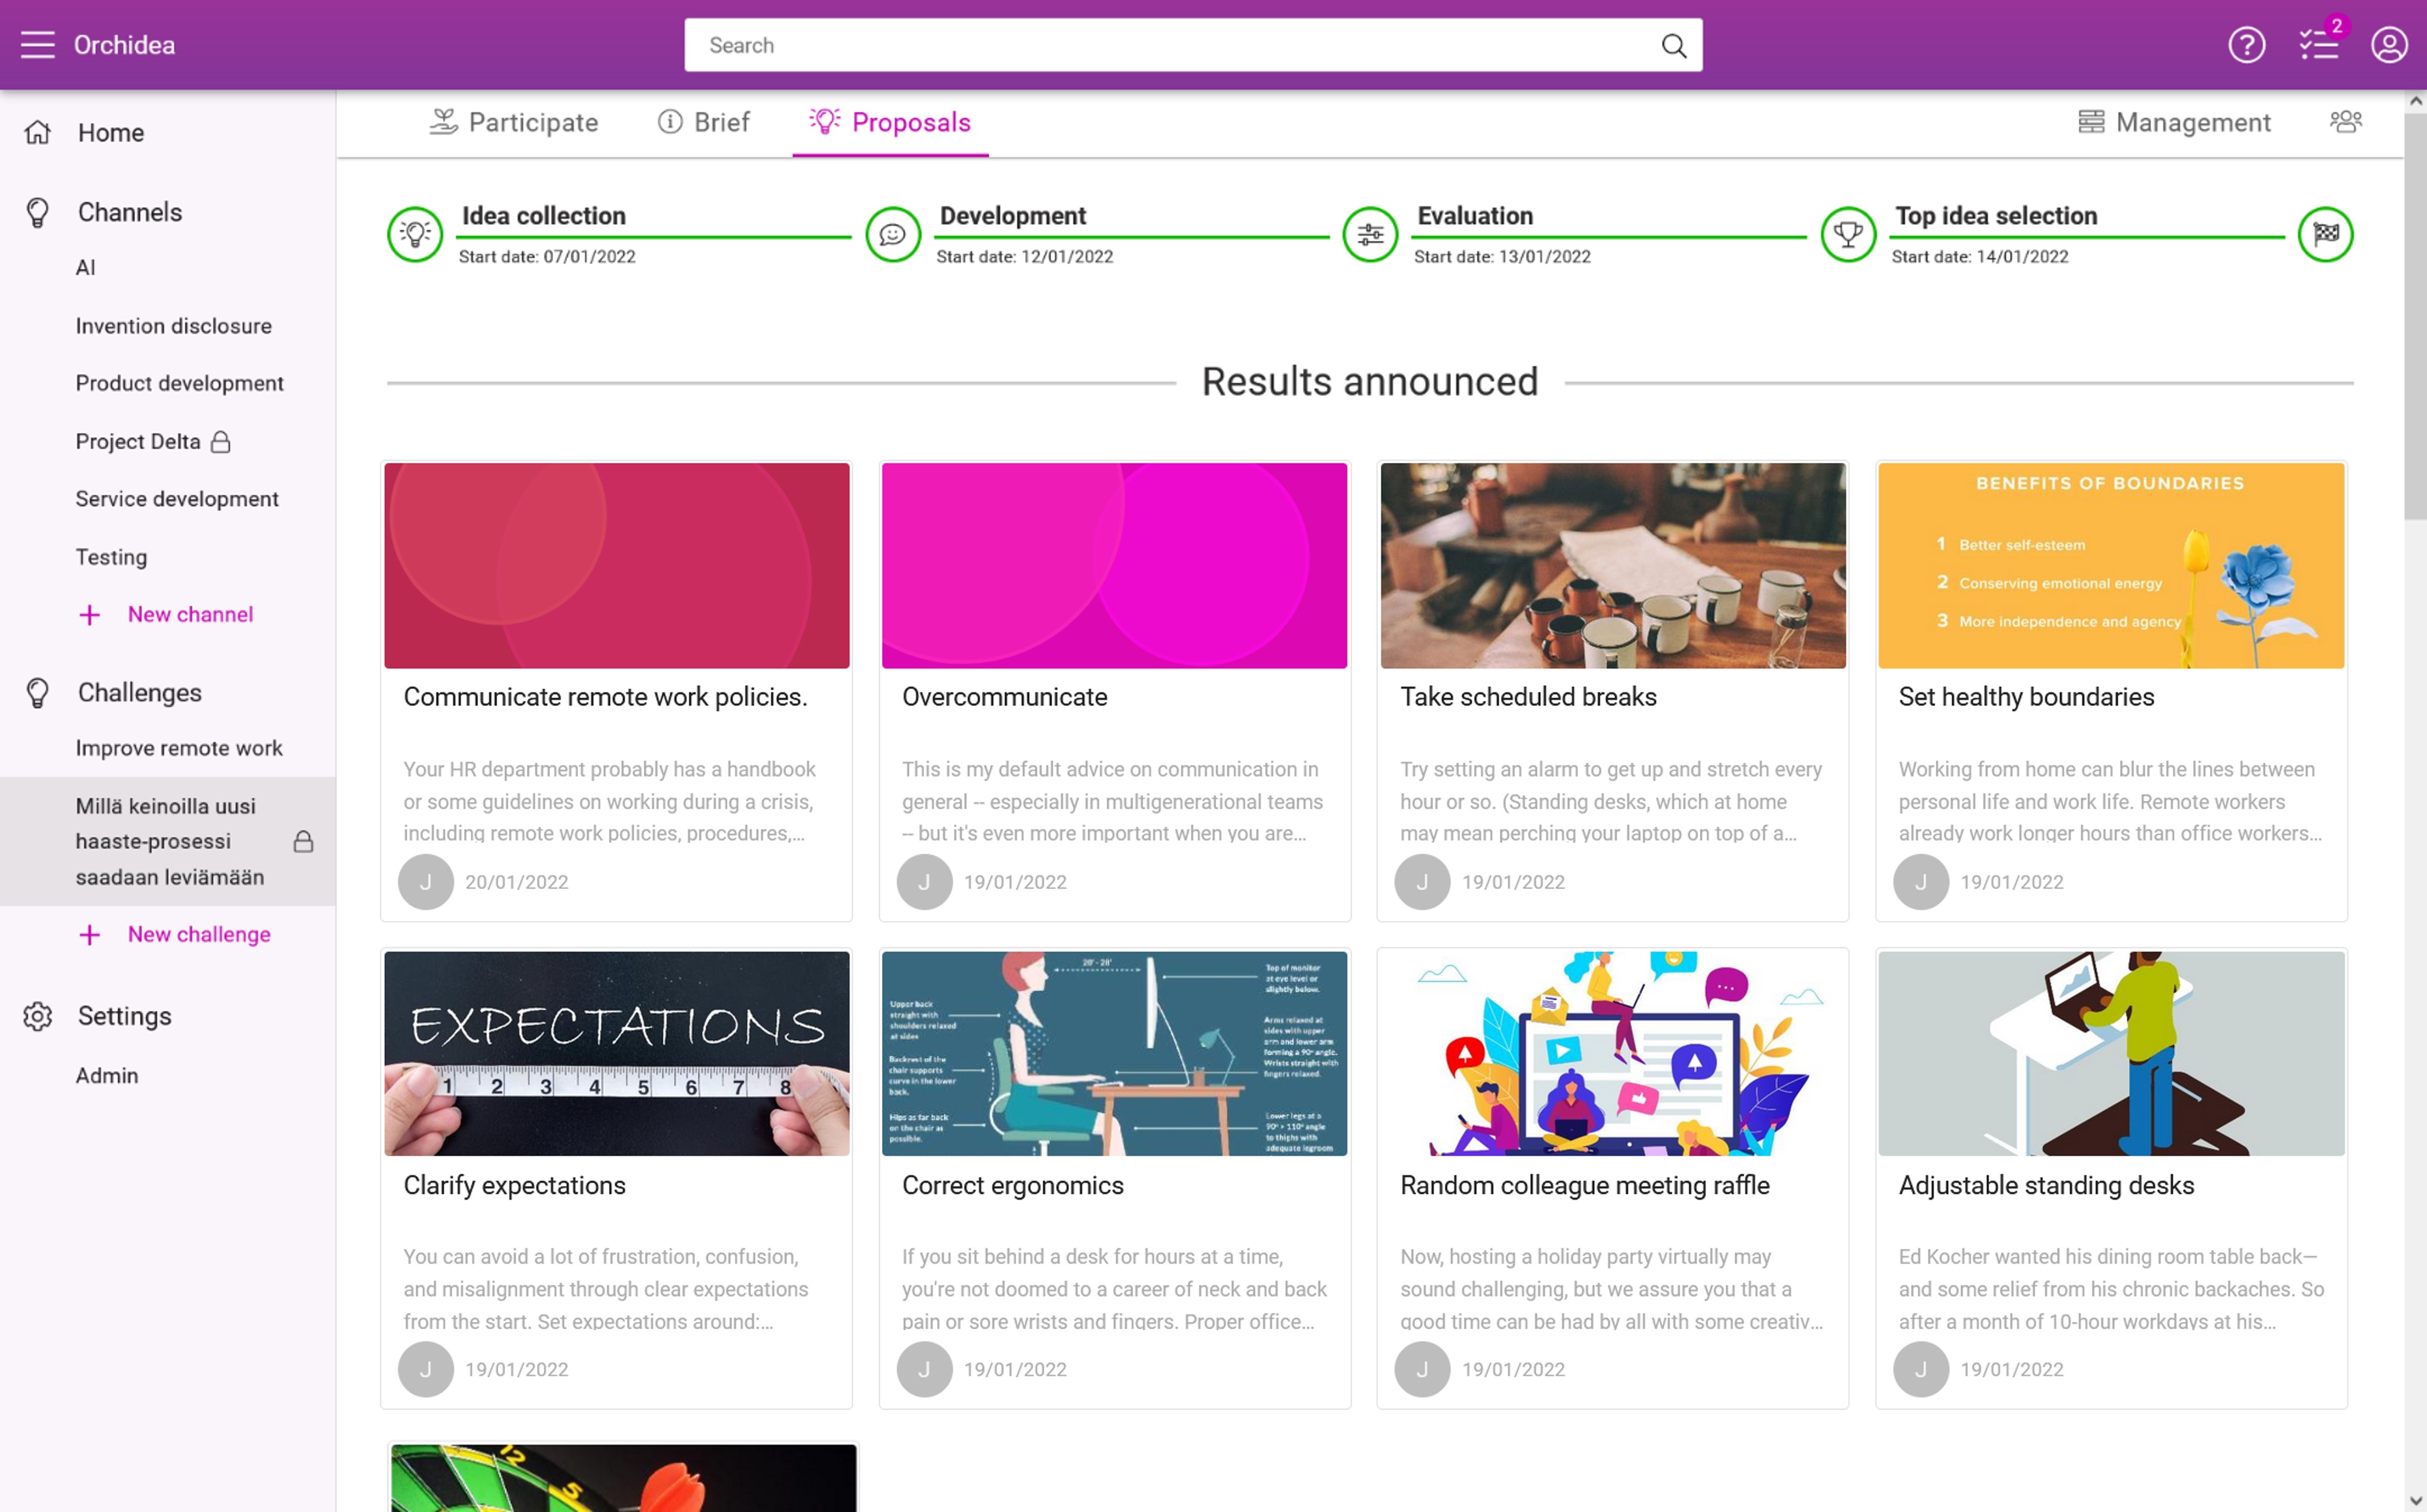Viewport: 2427px width, 1512px height.
Task: Create a New channel
Action: coord(190,614)
